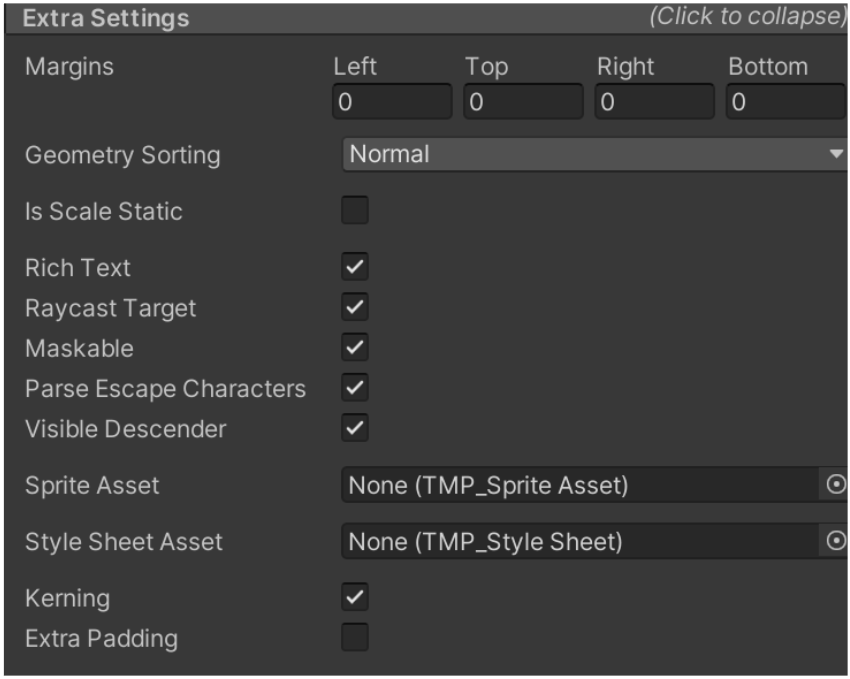Click the Bottom margin input field
Viewport: 850px width, 679px height.
786,102
